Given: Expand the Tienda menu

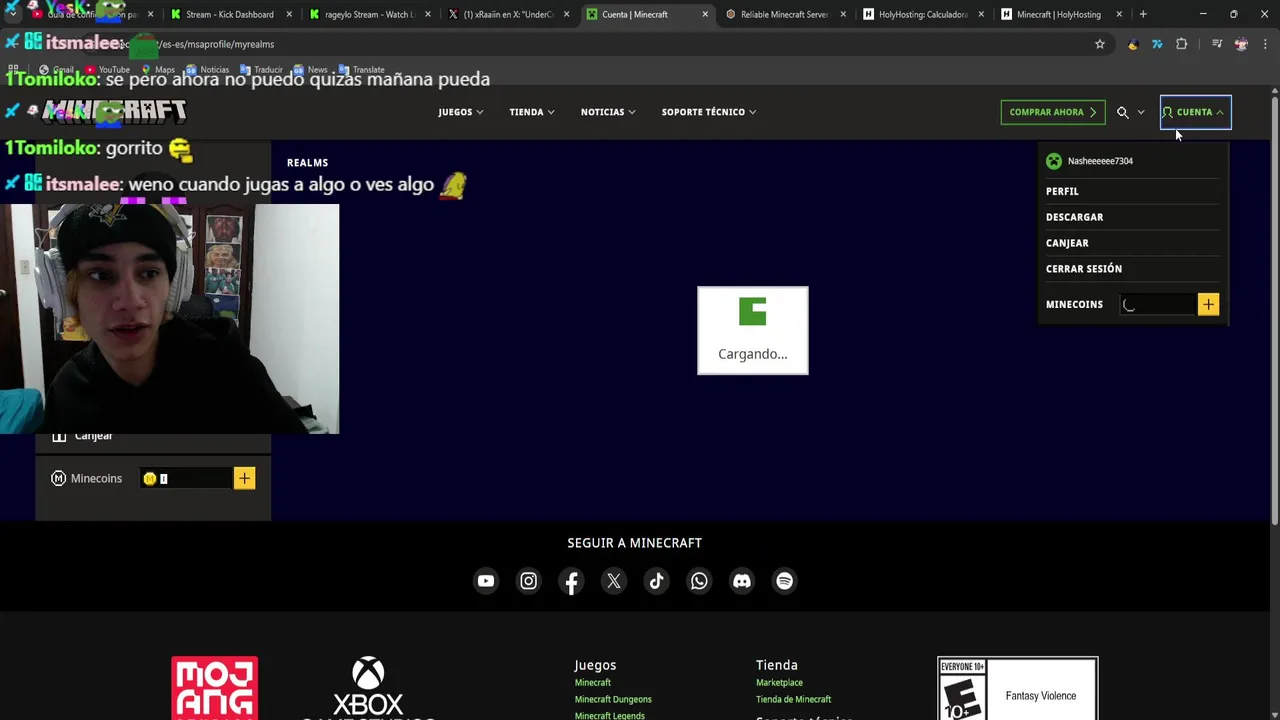Looking at the screenshot, I should [x=531, y=112].
